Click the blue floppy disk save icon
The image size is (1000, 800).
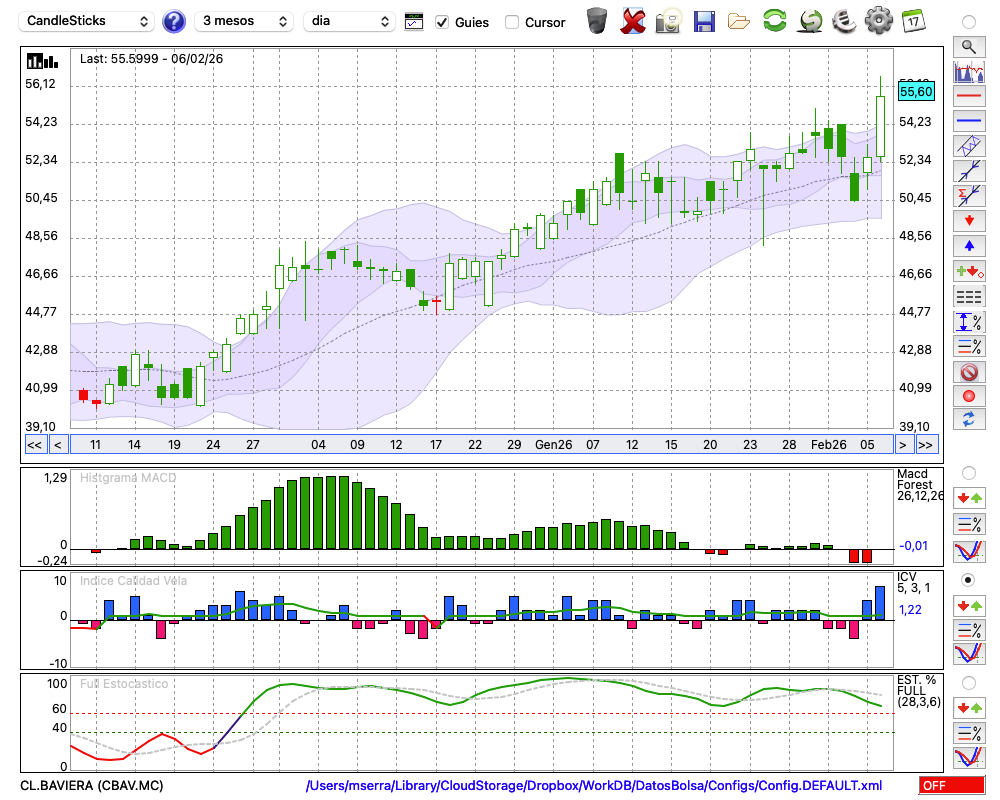coord(704,21)
